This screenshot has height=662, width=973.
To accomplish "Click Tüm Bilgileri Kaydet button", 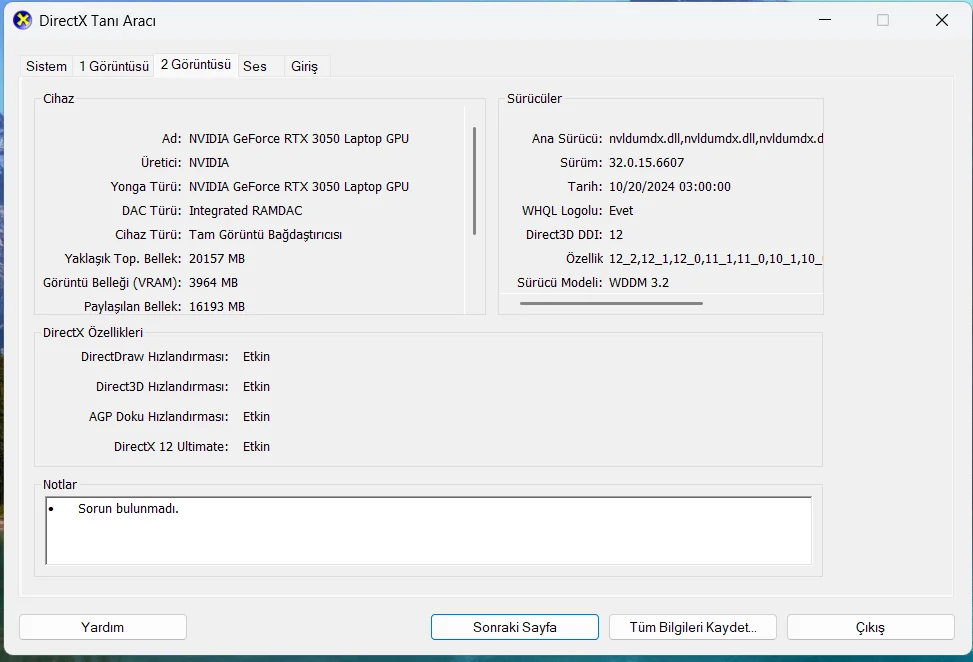I will [x=693, y=627].
